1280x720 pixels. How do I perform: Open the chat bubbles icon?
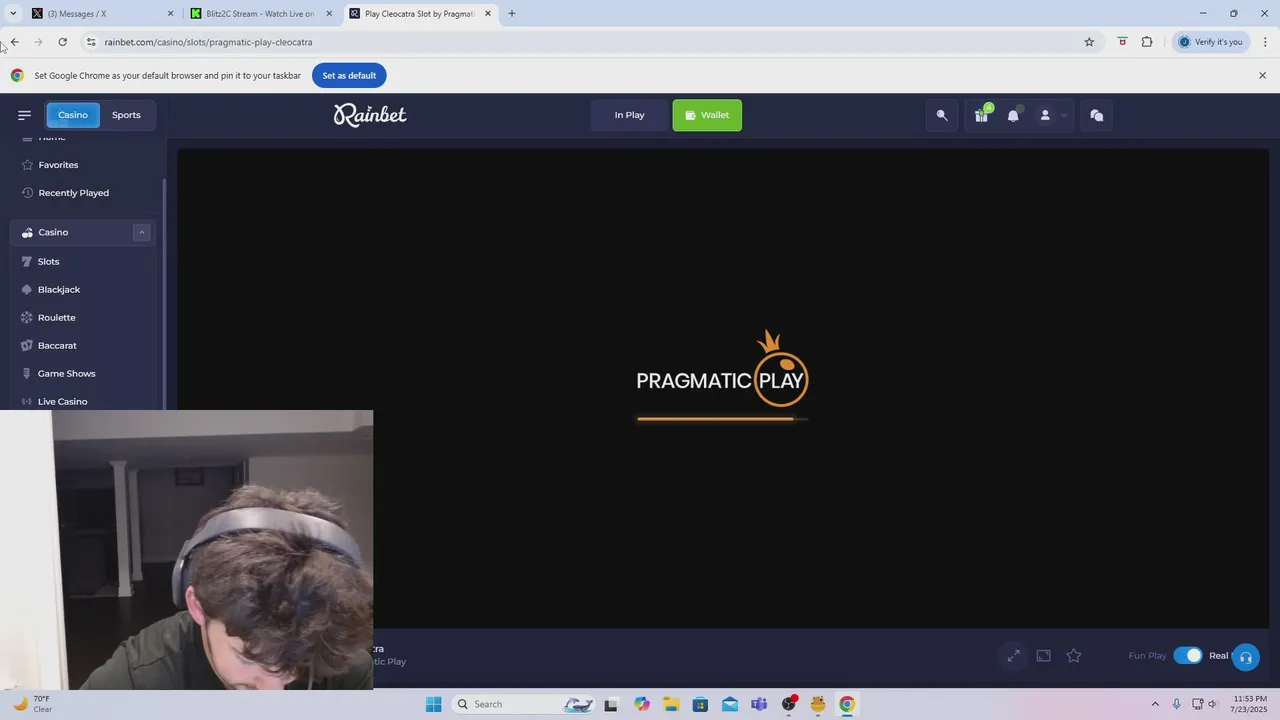click(1097, 115)
